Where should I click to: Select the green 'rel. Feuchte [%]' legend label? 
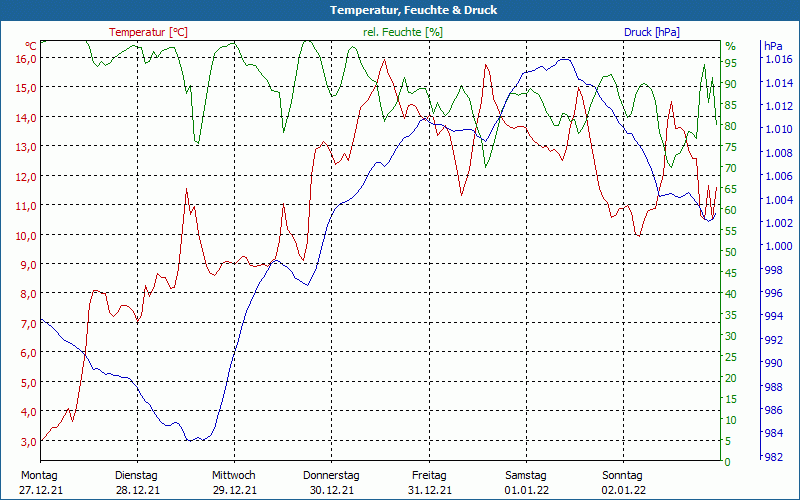[x=403, y=32]
